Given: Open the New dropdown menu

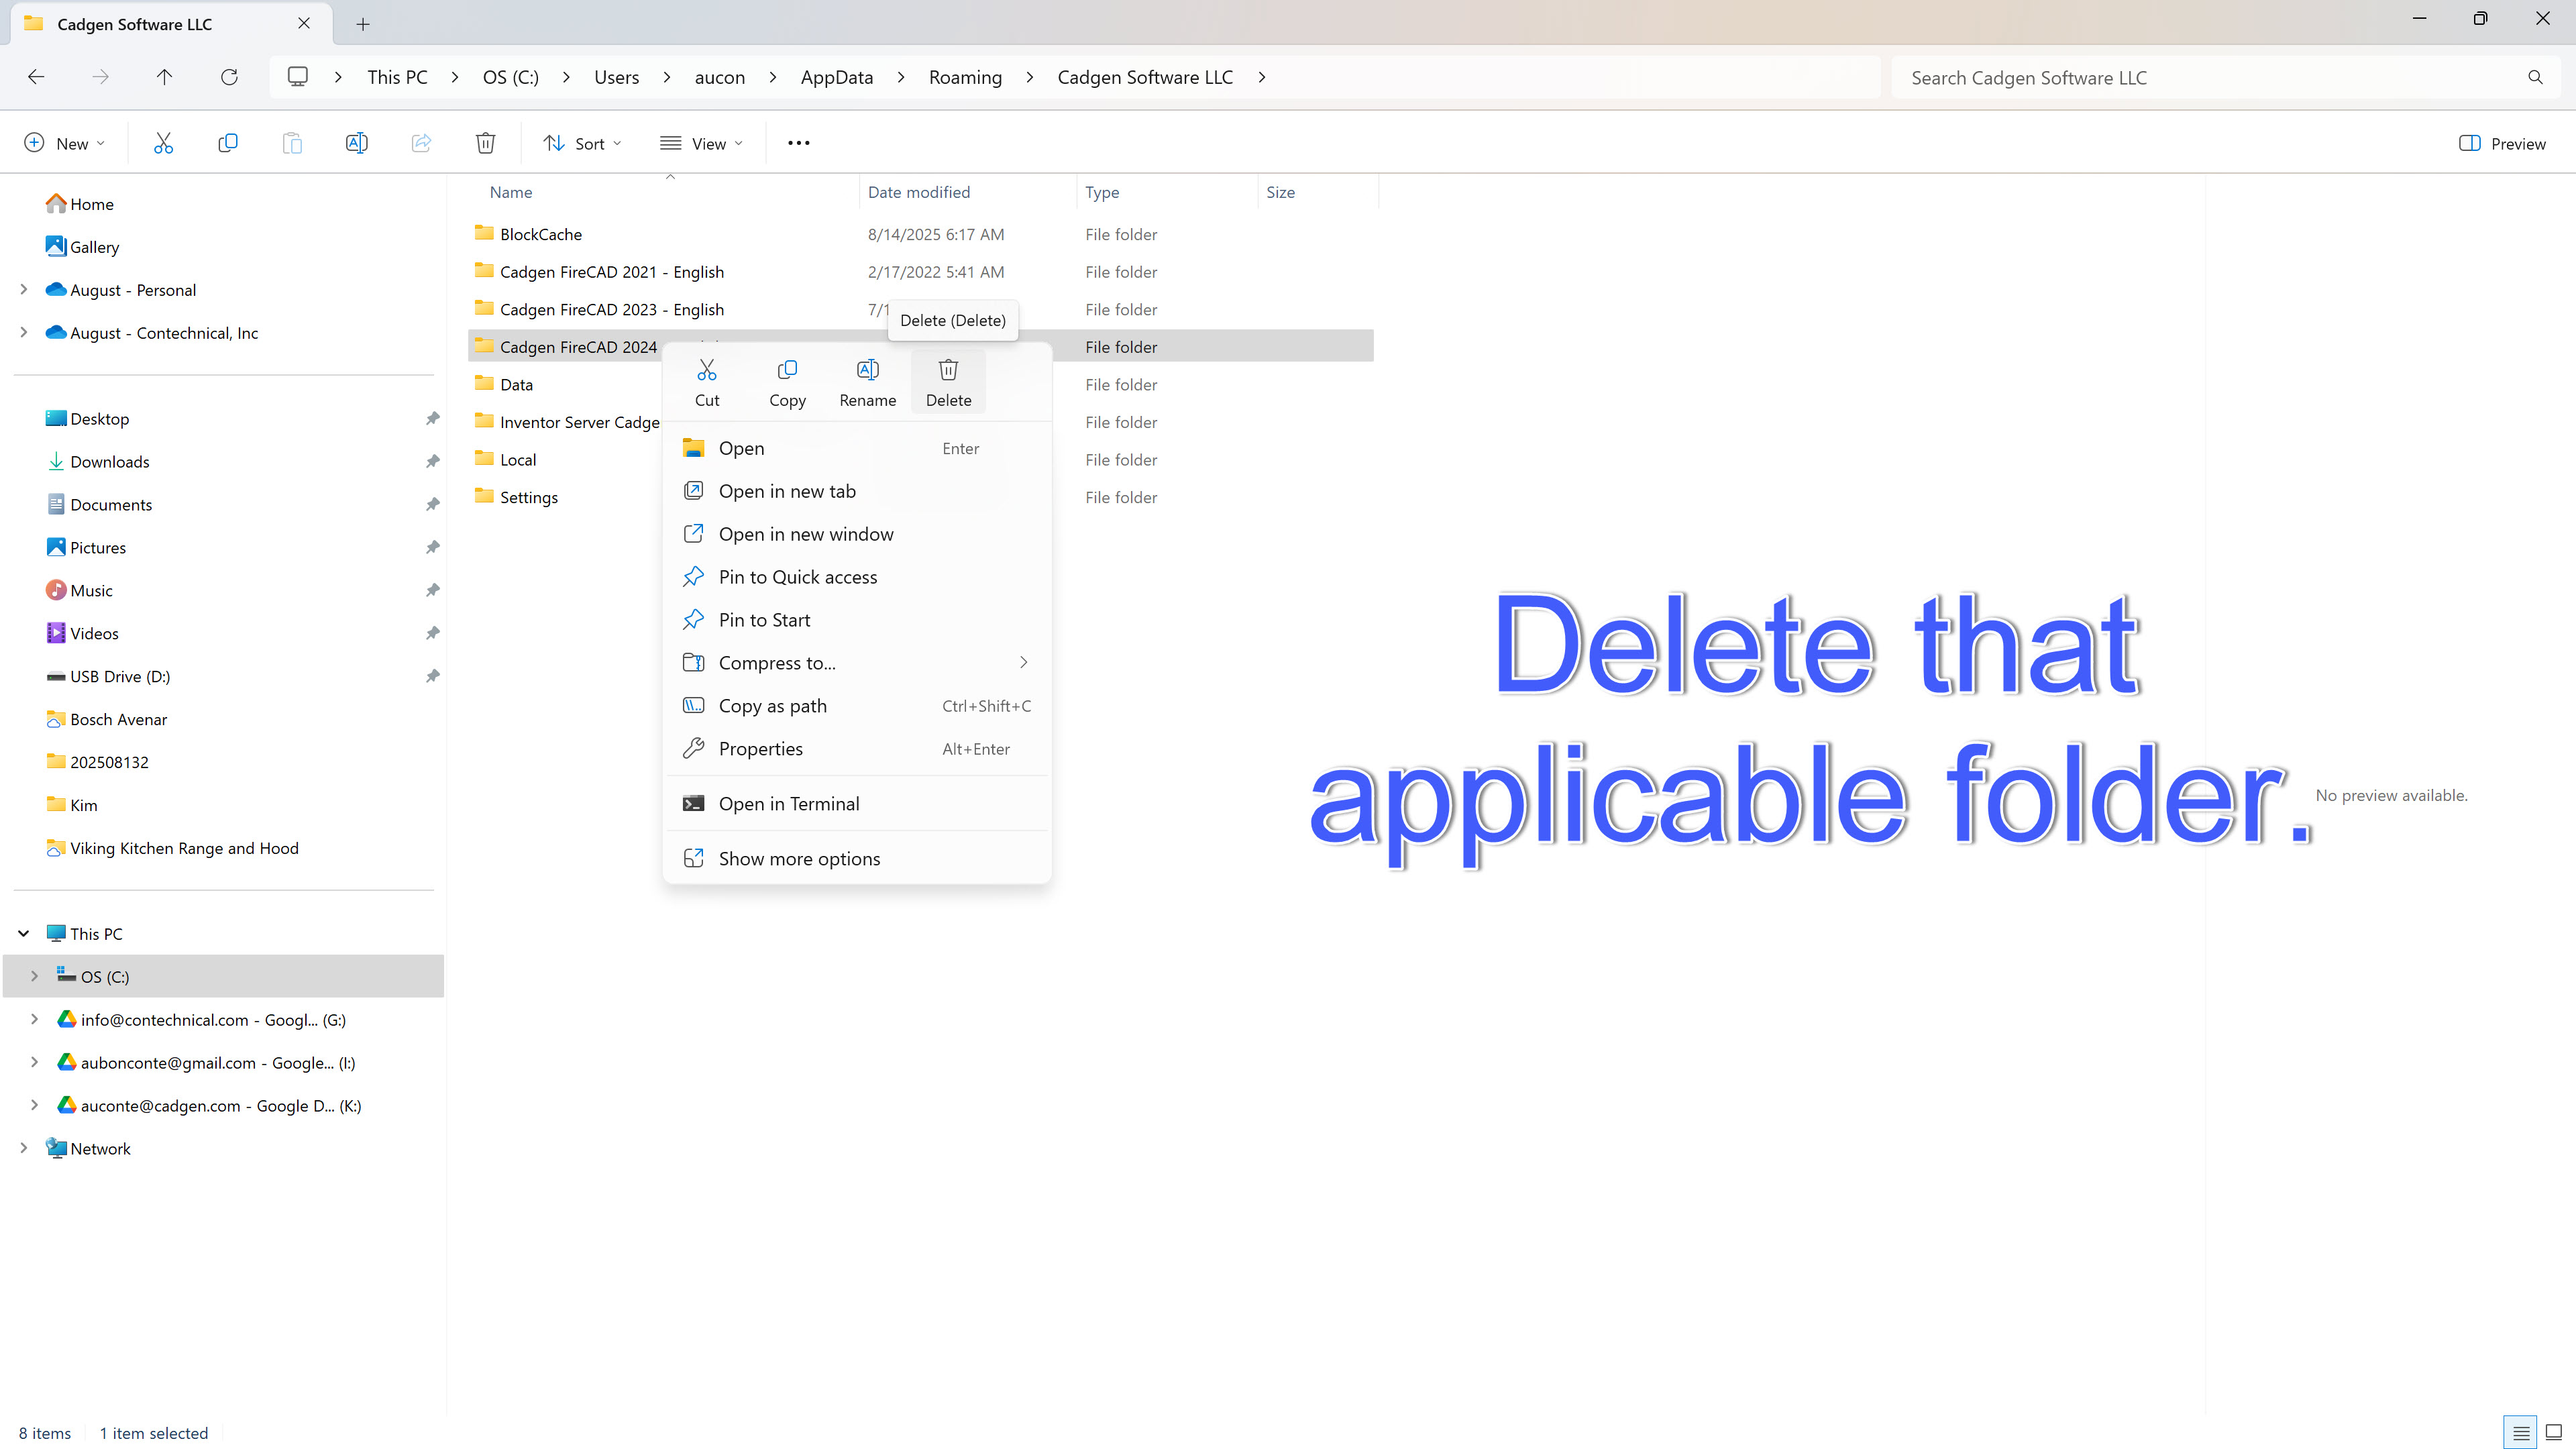Looking at the screenshot, I should coord(65,143).
